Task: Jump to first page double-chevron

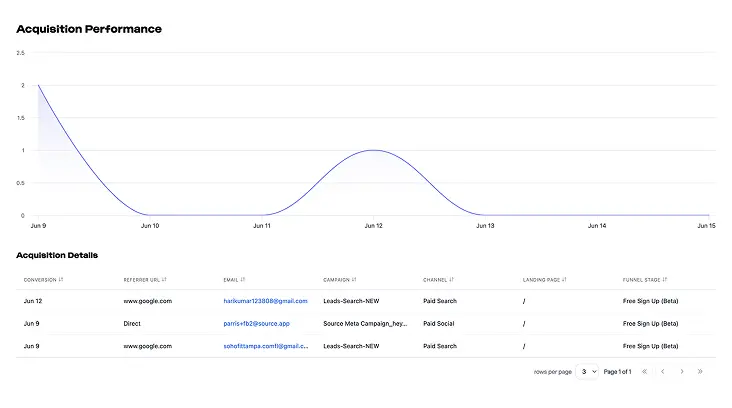Action: [644, 372]
